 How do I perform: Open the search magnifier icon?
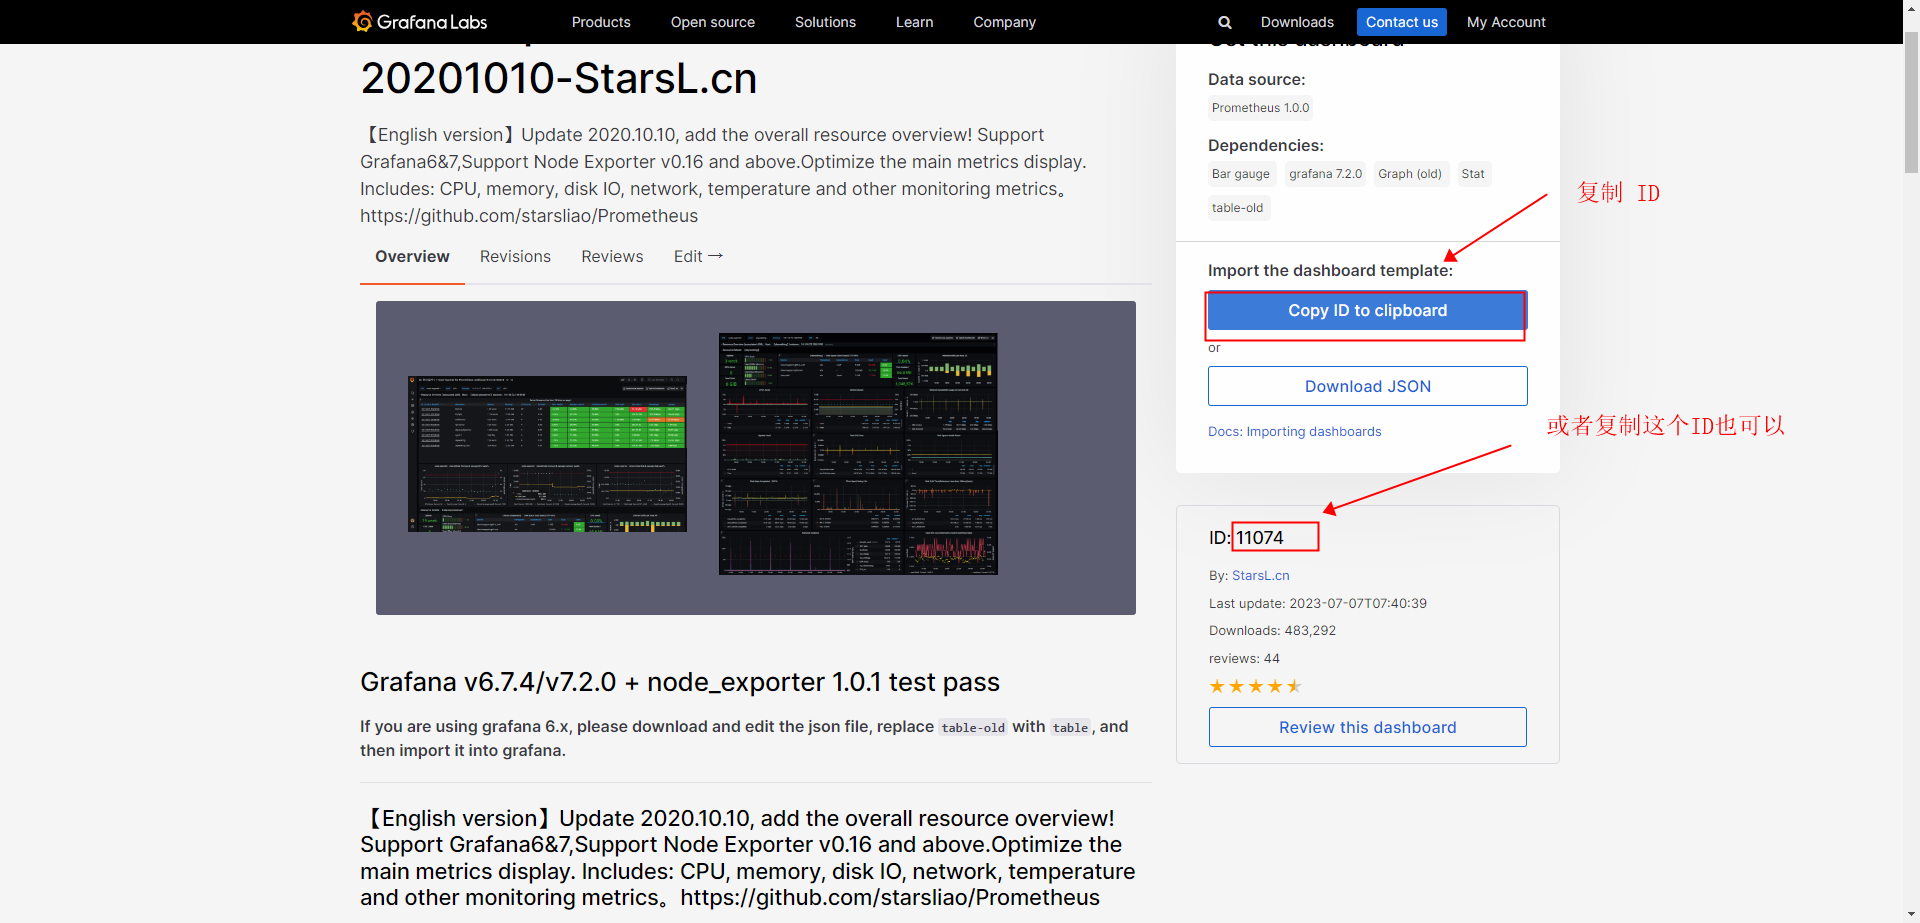pyautogui.click(x=1224, y=22)
